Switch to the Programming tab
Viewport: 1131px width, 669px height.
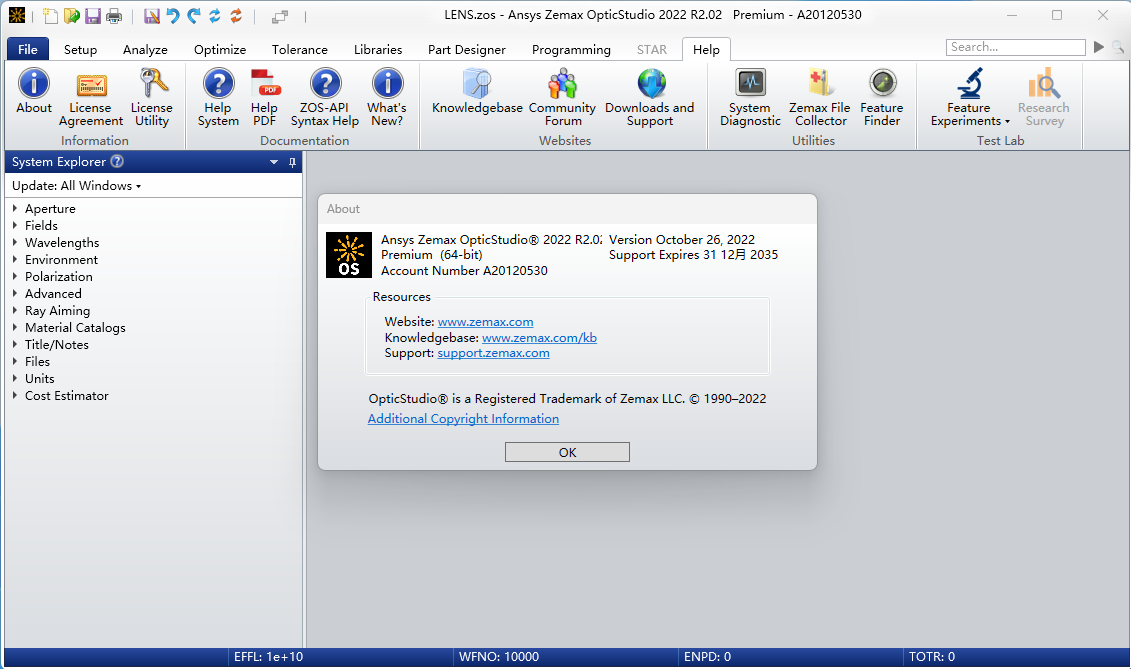571,49
